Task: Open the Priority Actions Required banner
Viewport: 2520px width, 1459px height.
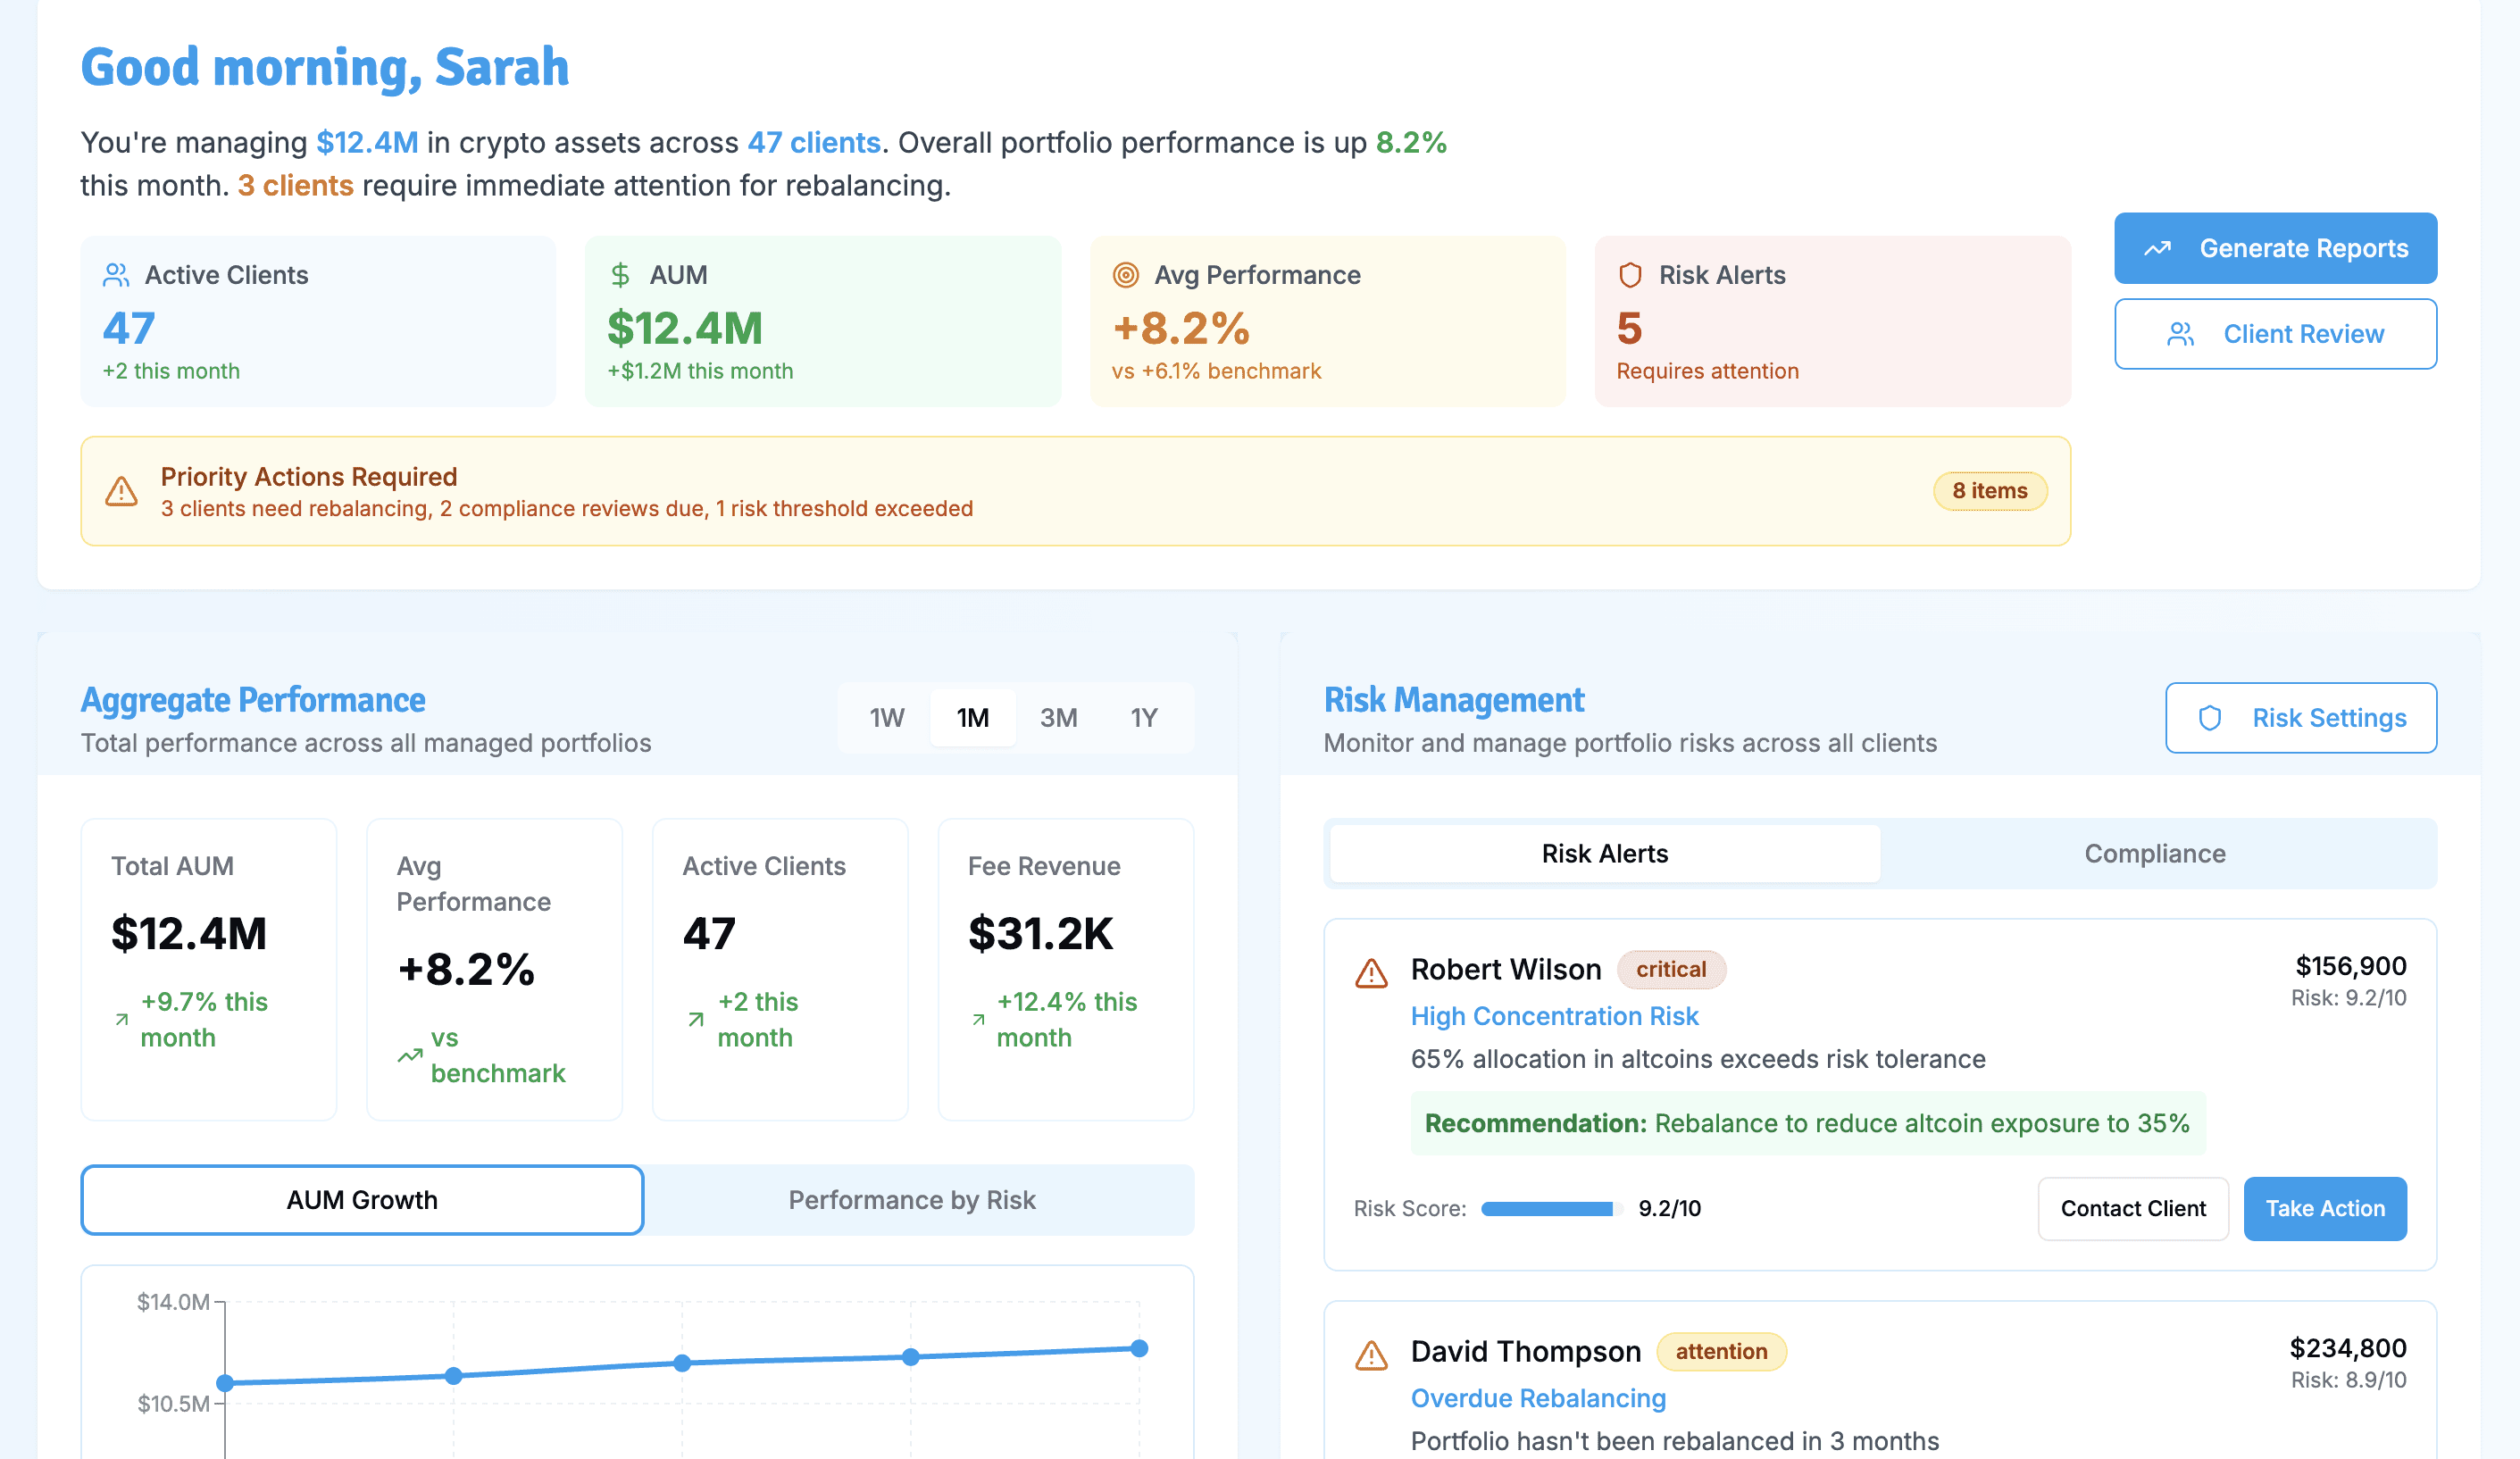Action: (x=1075, y=491)
